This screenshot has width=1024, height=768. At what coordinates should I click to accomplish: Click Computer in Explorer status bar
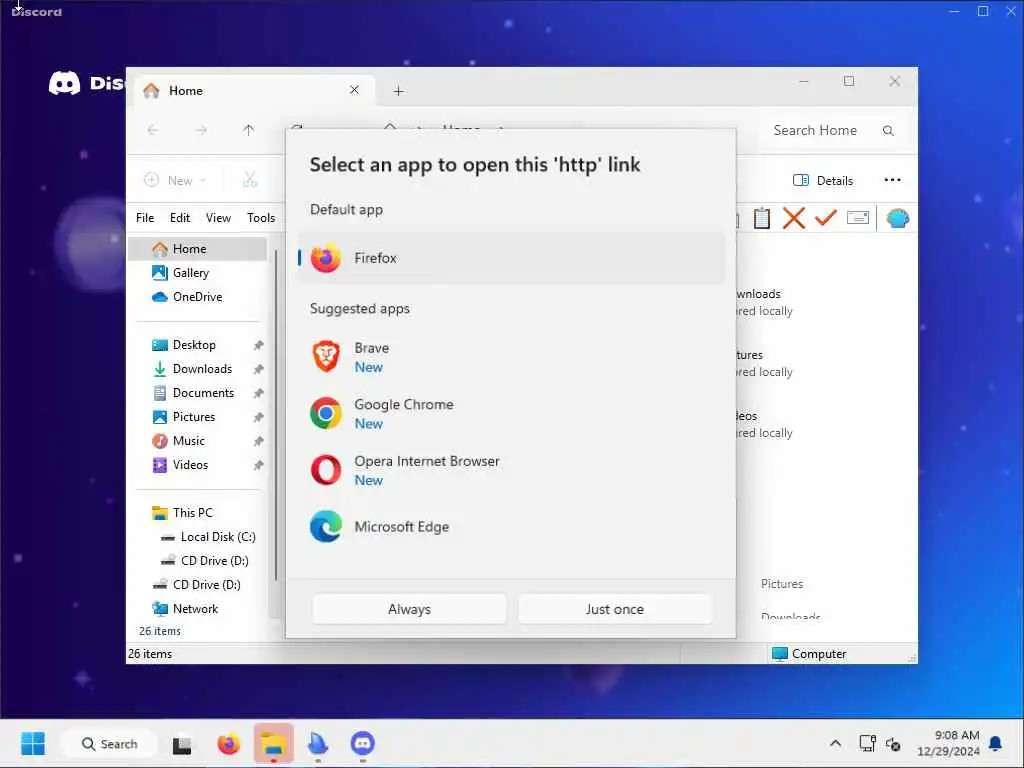click(x=809, y=654)
